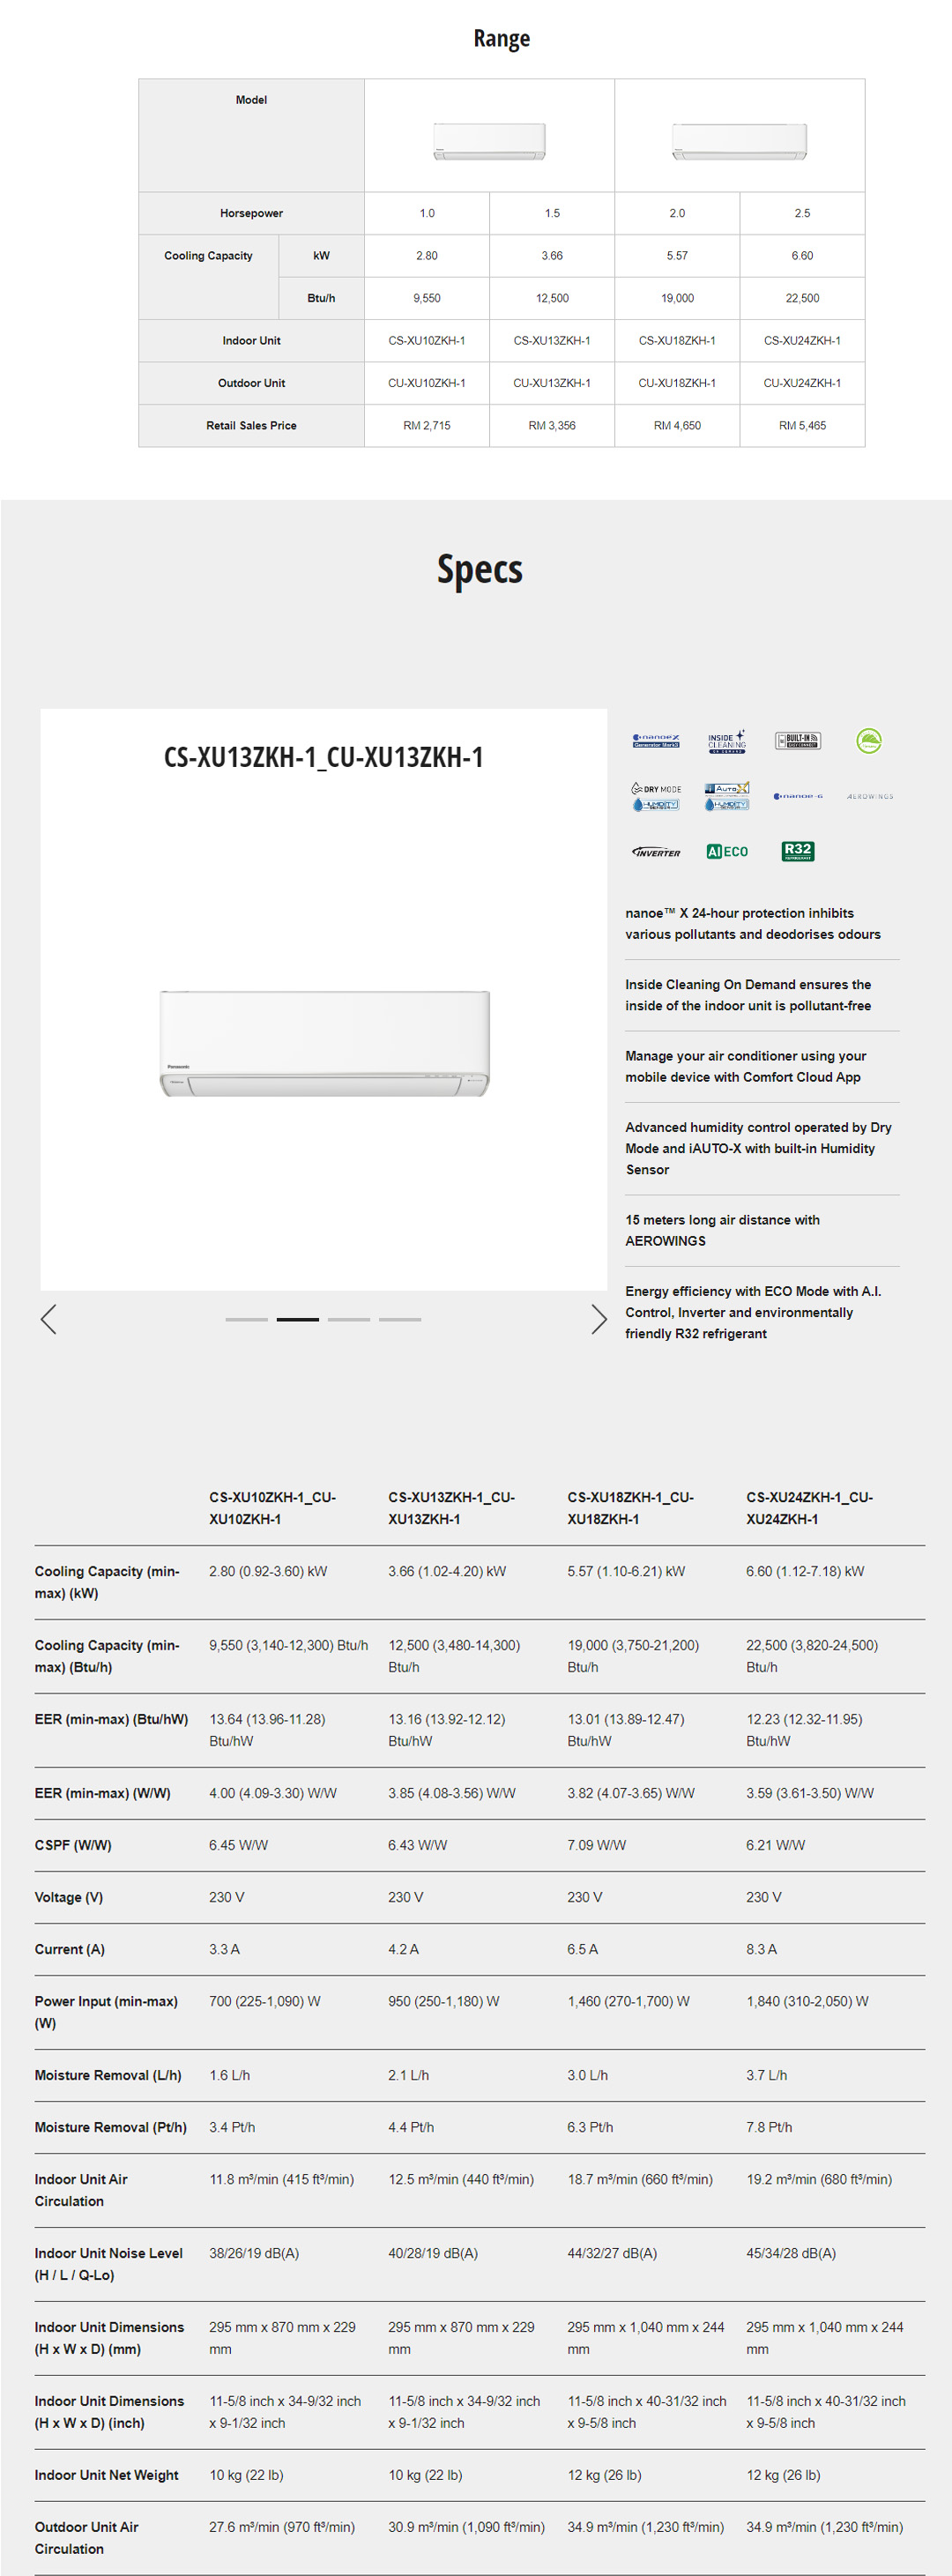This screenshot has width=952, height=2576.
Task: Click the nanoe X Generator Mark3 icon
Action: (x=656, y=741)
